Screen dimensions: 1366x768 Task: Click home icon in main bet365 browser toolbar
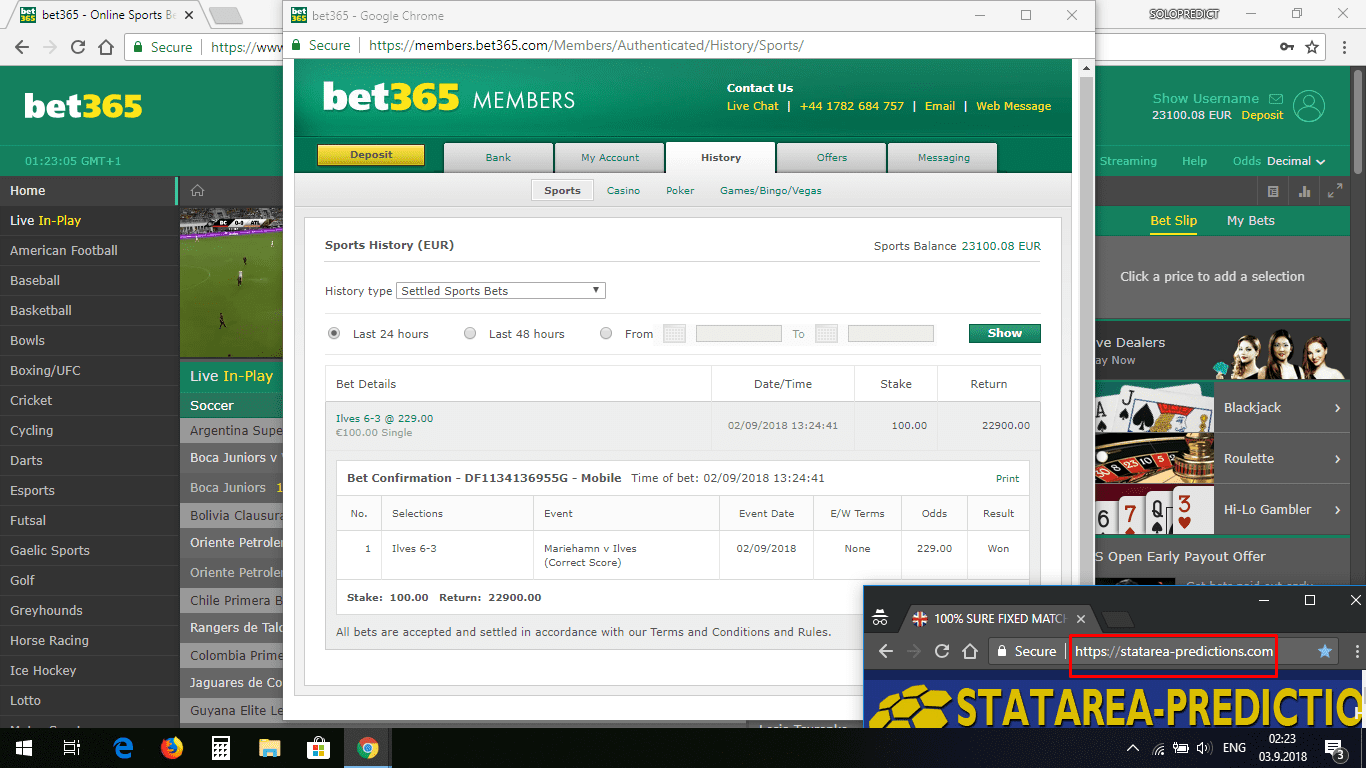[x=106, y=47]
